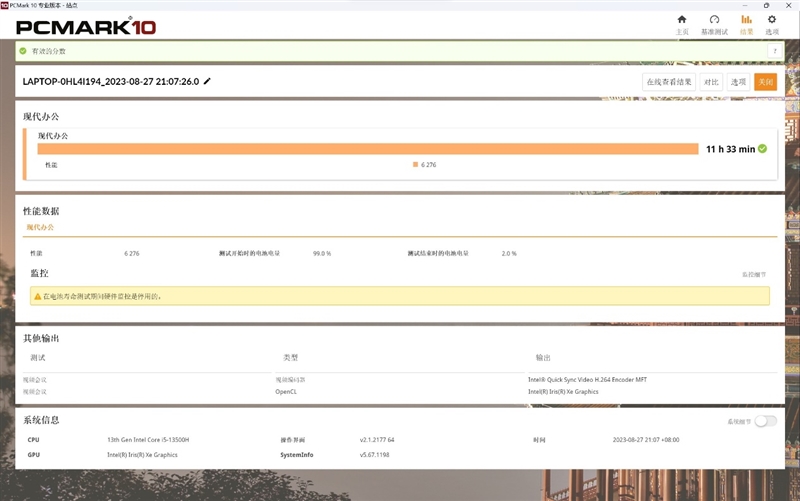Click the result name LAPTOP-0HL4I194 title
This screenshot has width=800, height=501.
(x=110, y=81)
